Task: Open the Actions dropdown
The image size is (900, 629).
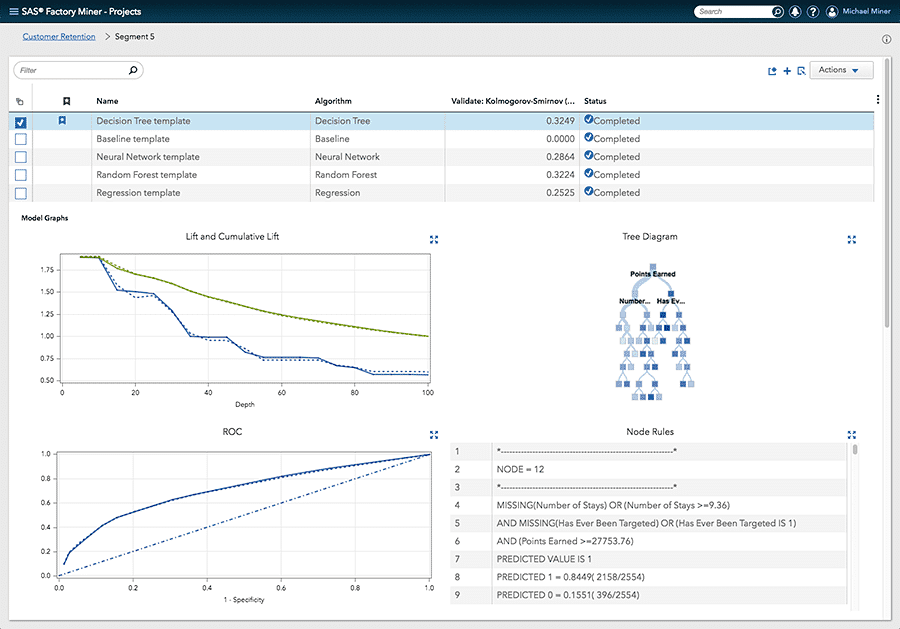Action: point(840,70)
